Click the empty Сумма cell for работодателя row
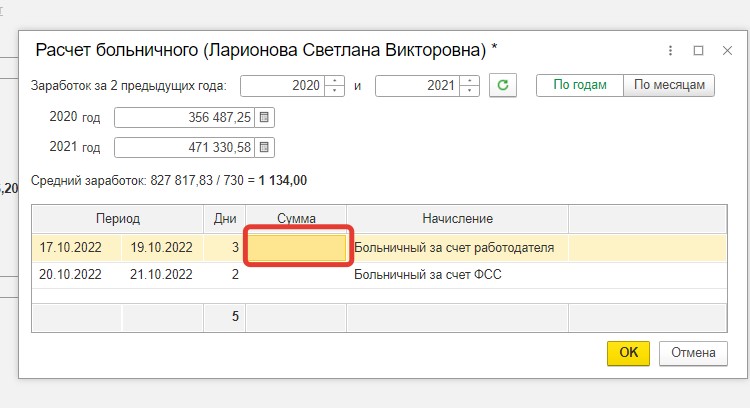This screenshot has width=750, height=408. (297, 247)
